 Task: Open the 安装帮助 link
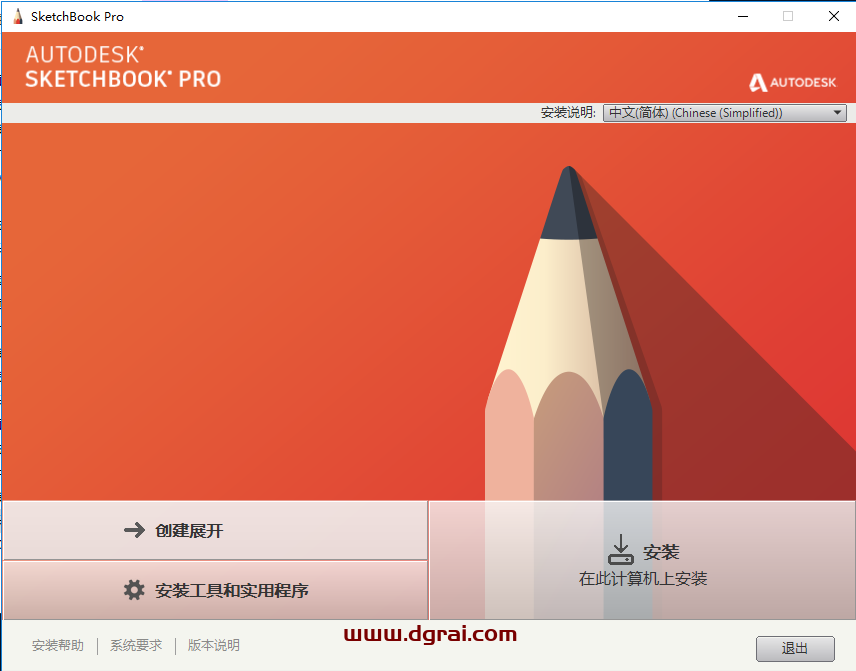[x=58, y=645]
